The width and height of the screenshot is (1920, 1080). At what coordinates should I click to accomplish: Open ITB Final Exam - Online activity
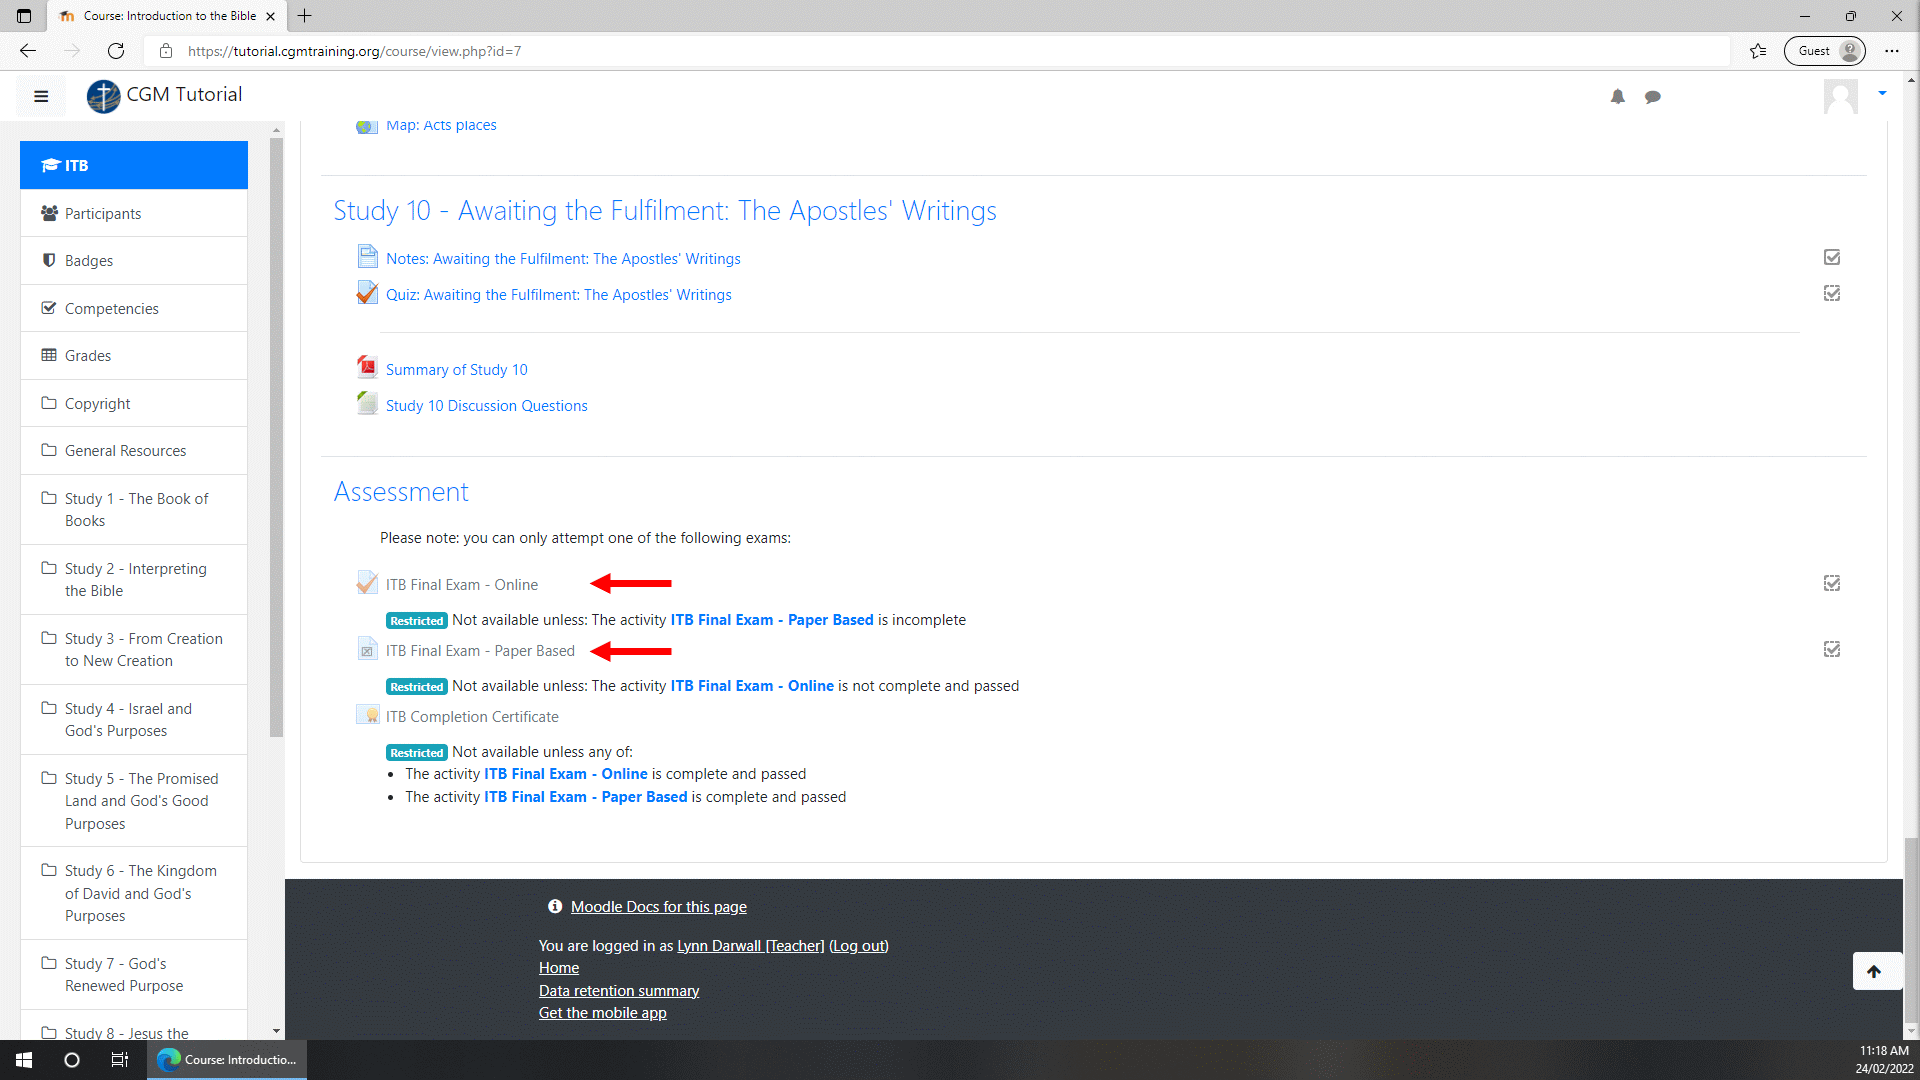(x=462, y=584)
